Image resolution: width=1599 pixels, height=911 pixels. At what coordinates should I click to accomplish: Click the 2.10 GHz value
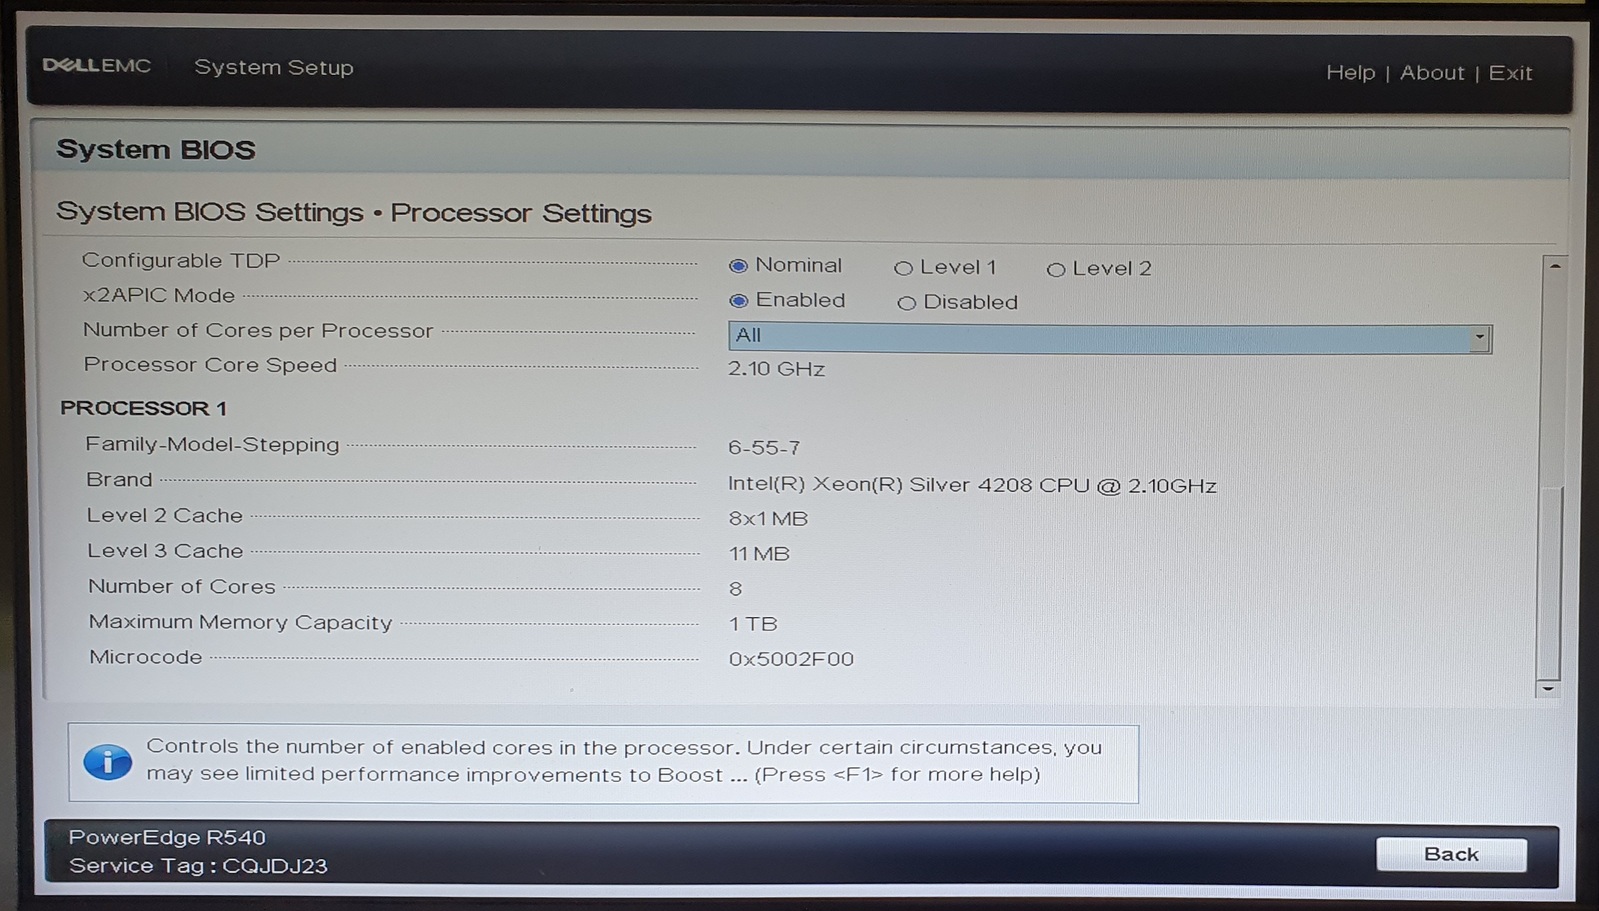776,369
